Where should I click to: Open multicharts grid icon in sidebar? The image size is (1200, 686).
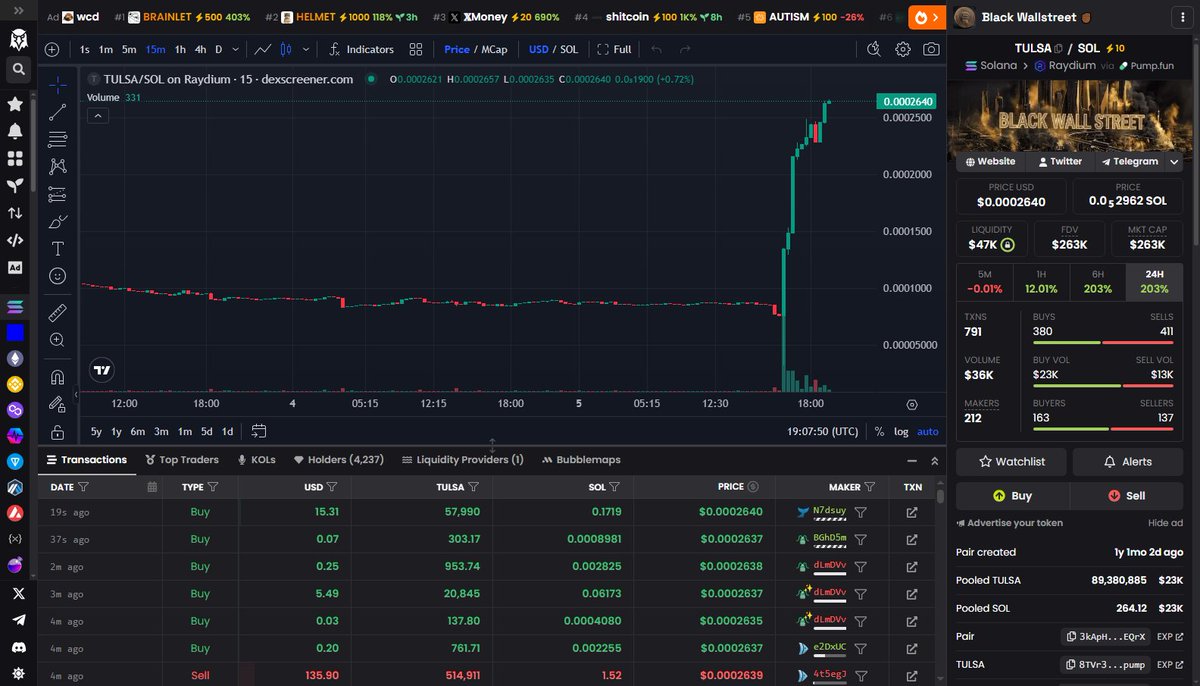(15, 158)
